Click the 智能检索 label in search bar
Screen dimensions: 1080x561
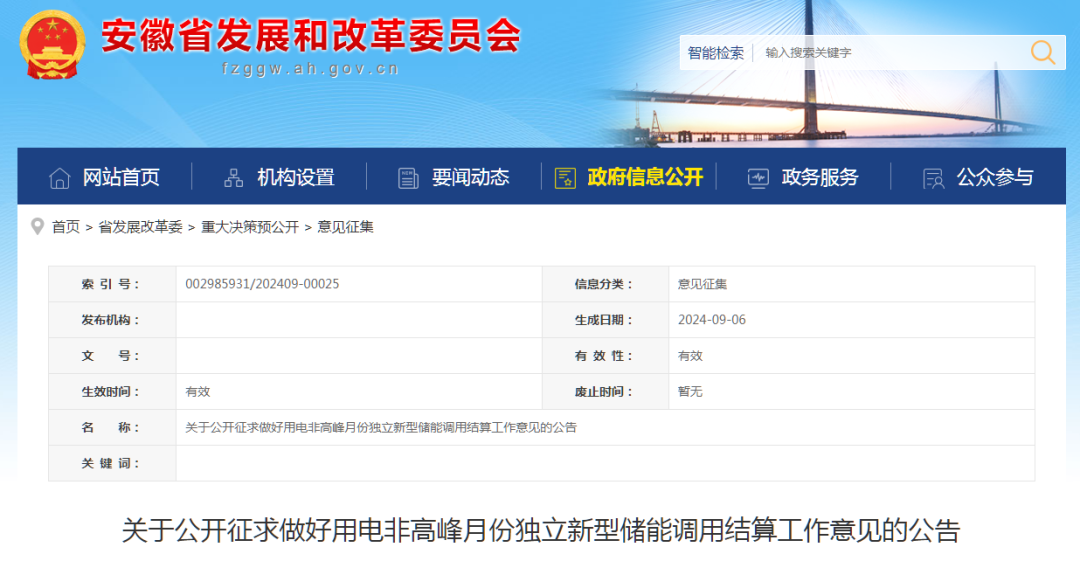click(x=716, y=53)
